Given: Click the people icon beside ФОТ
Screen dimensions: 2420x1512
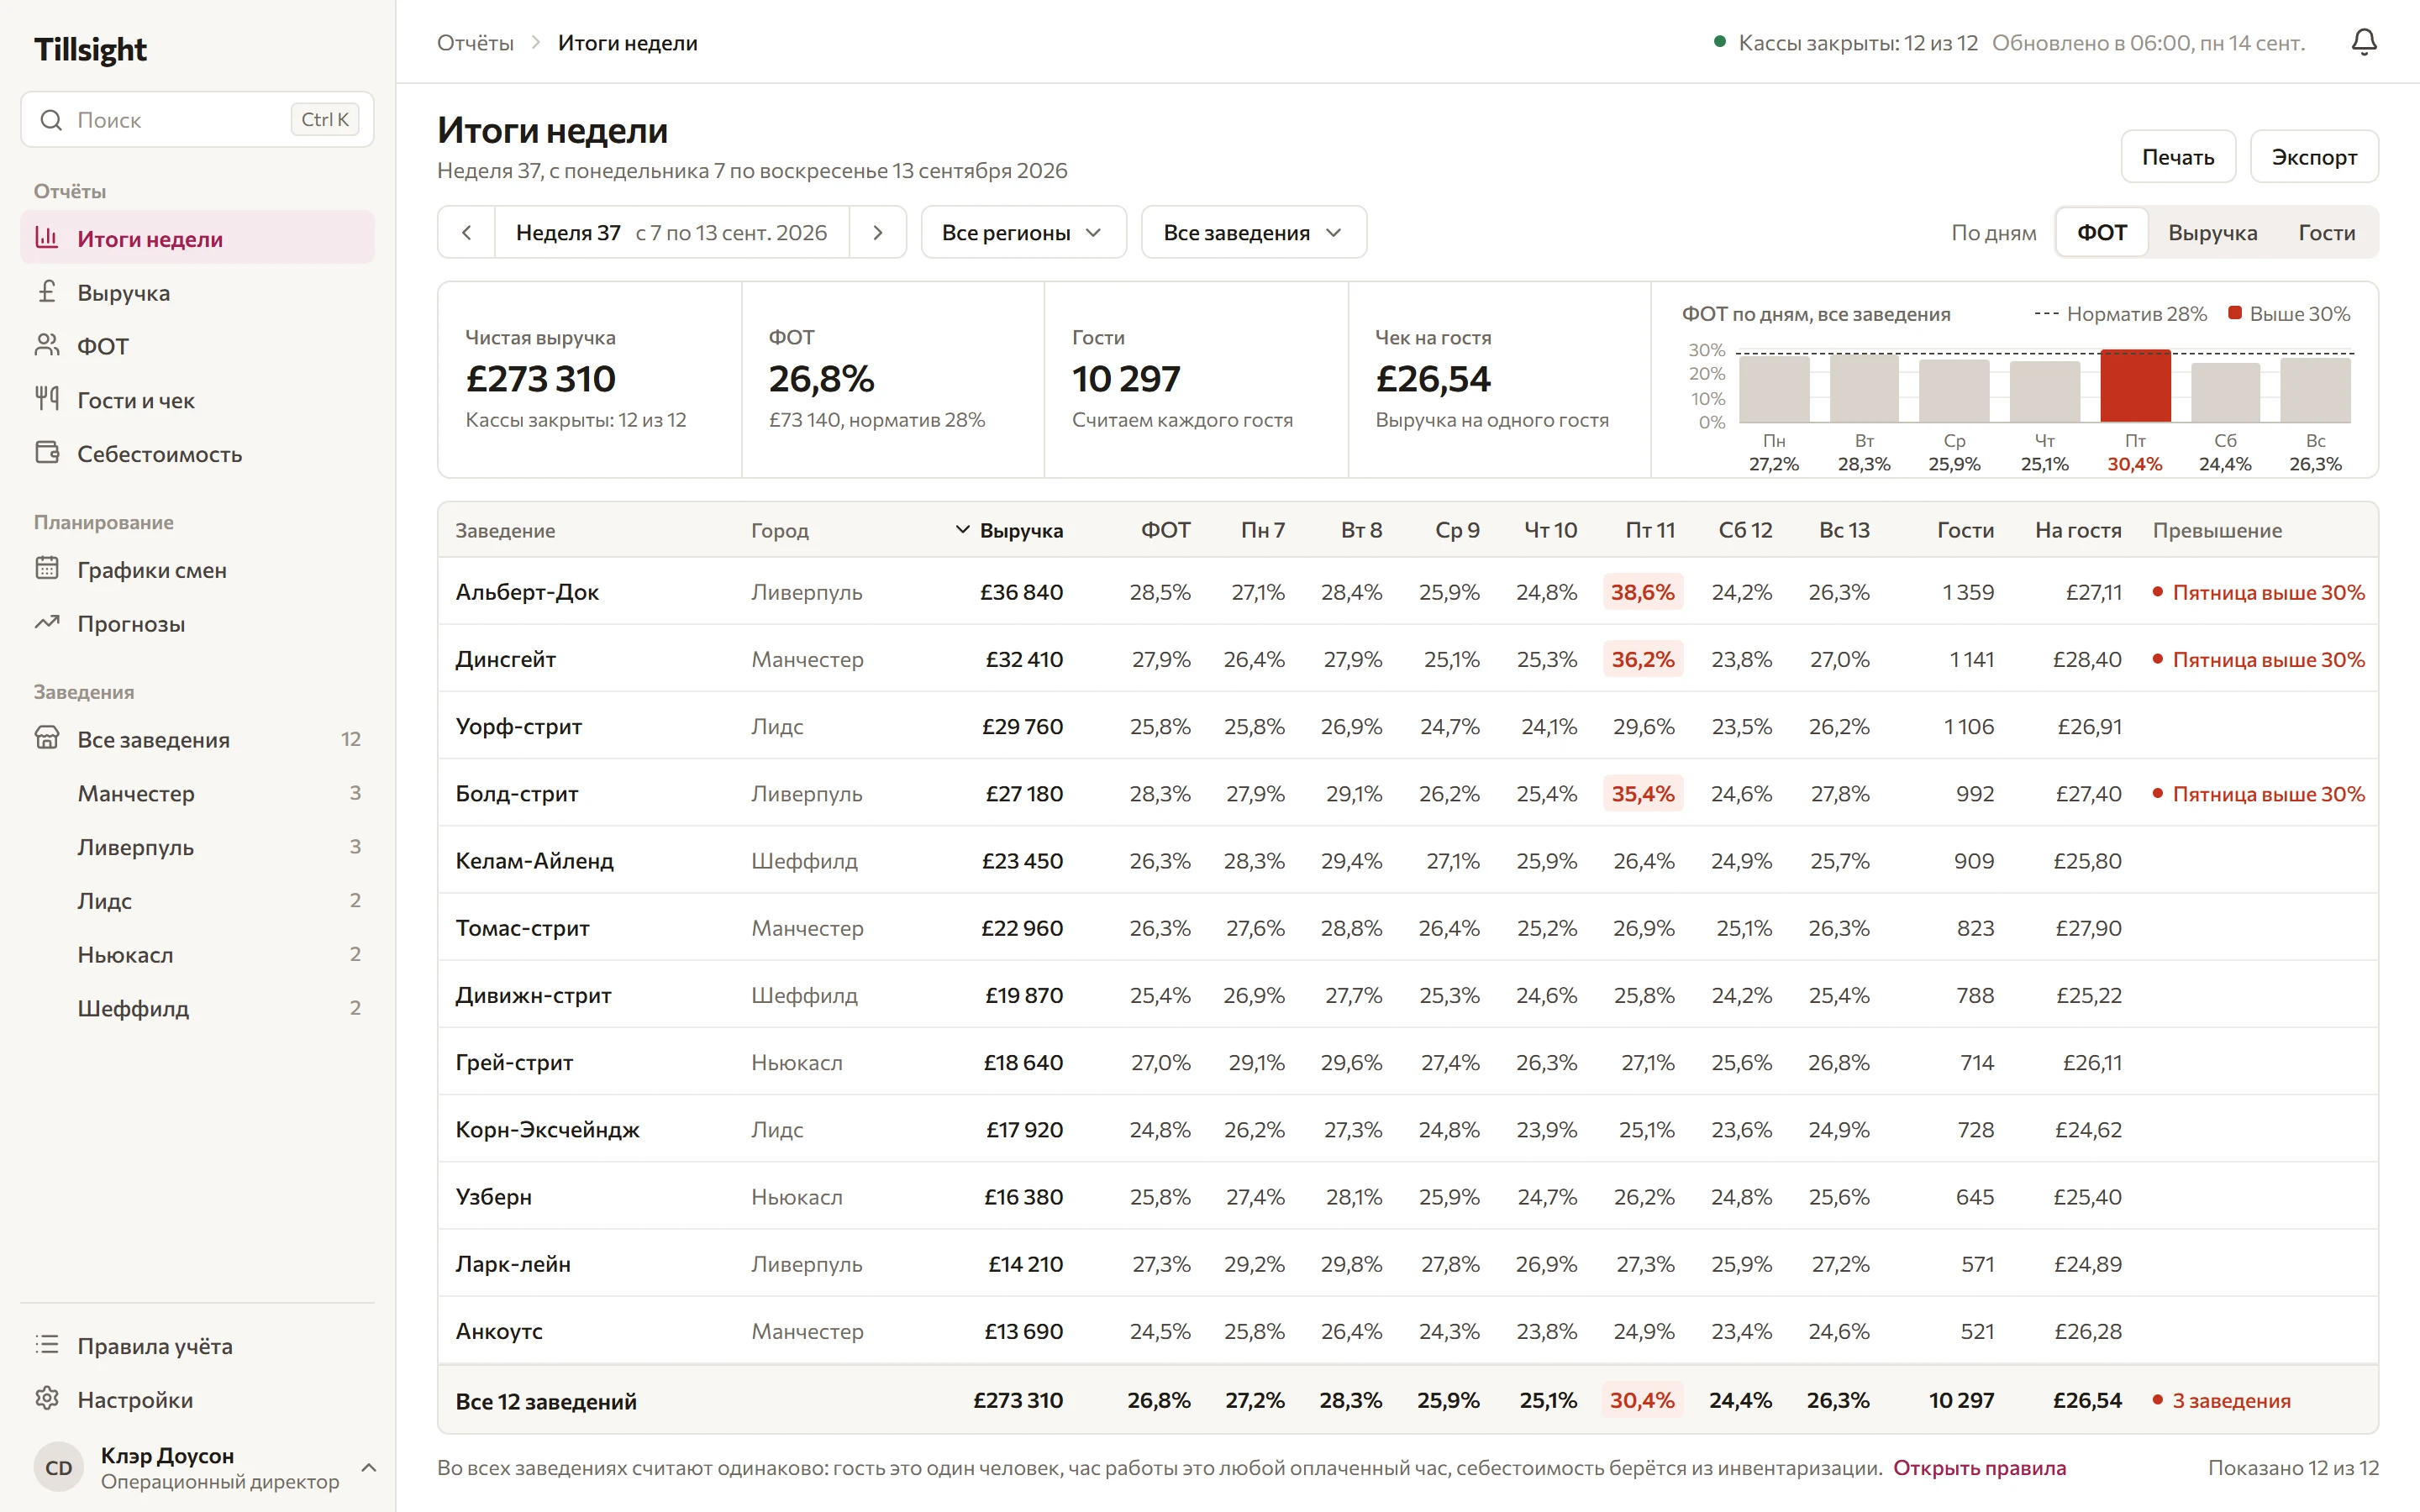Looking at the screenshot, I should 47,346.
